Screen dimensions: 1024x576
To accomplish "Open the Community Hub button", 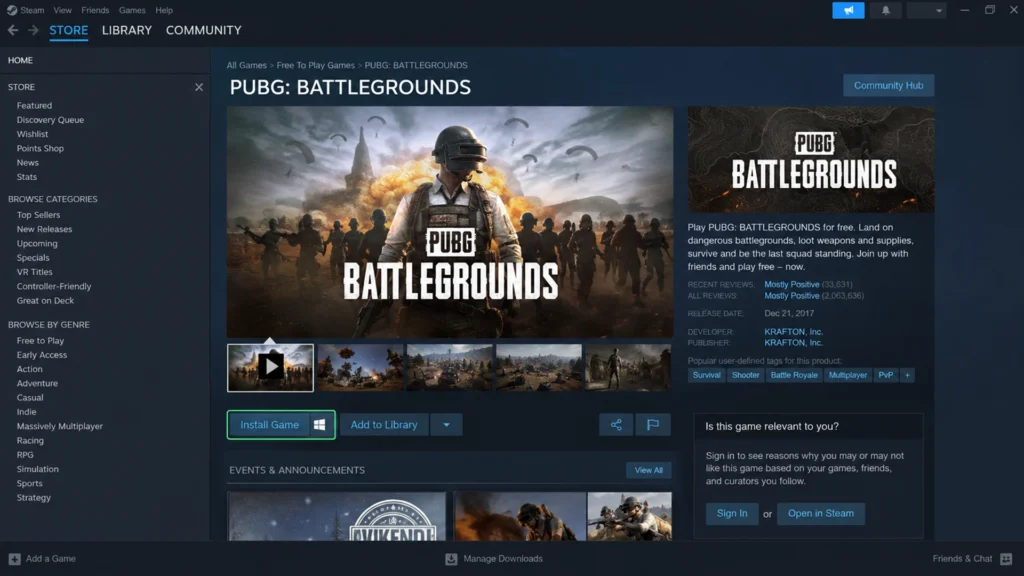I will pos(889,86).
